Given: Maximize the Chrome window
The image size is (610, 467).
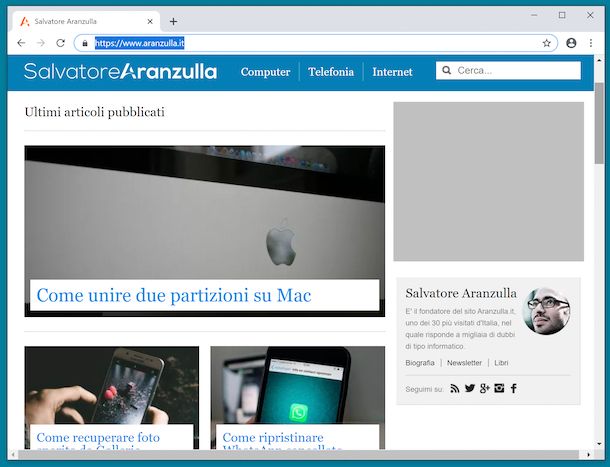Looking at the screenshot, I should (x=562, y=15).
